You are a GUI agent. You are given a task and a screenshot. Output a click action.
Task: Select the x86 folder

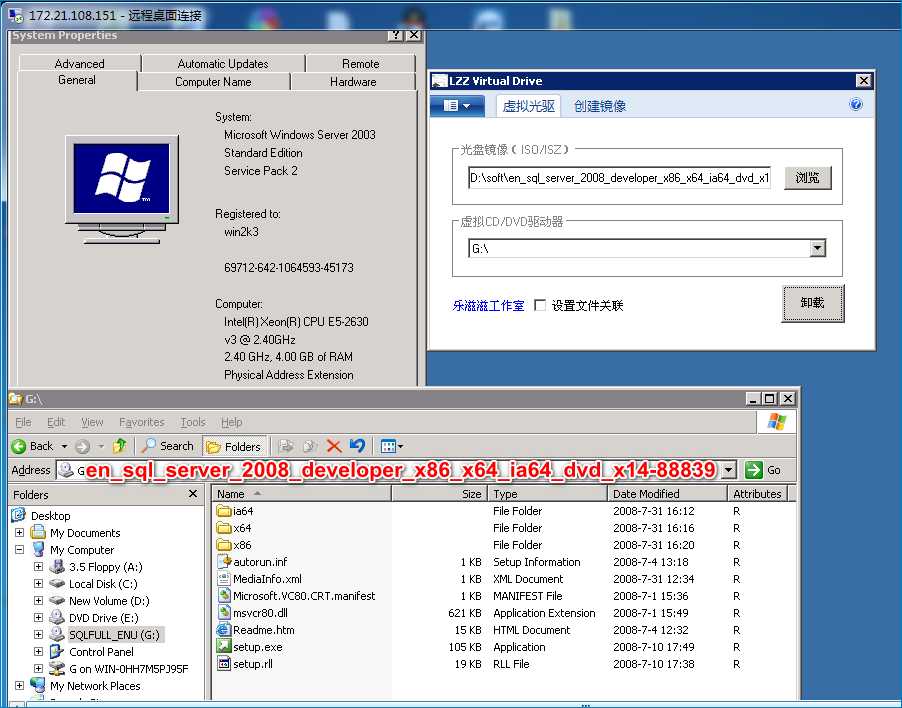click(234, 545)
